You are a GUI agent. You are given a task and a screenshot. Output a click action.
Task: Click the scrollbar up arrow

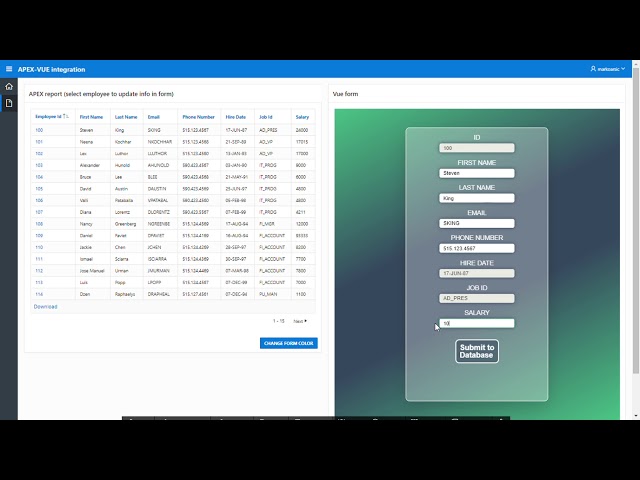(636, 64)
